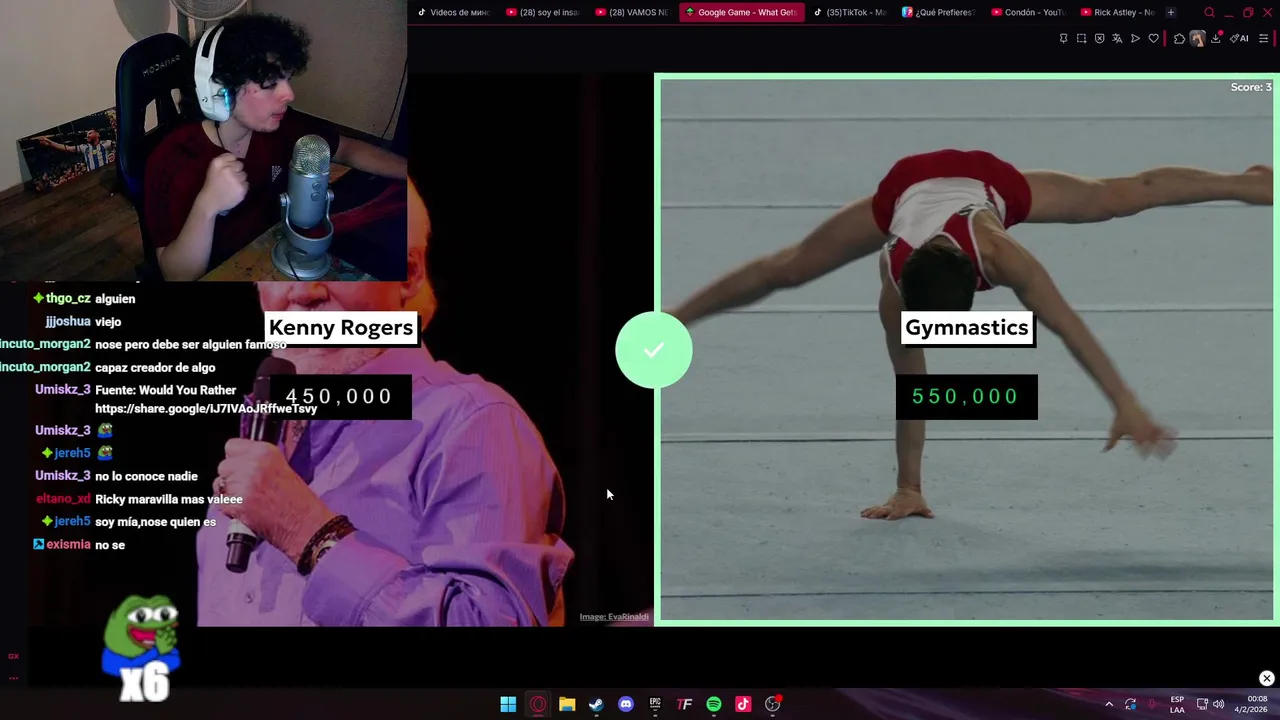Open Spotify from the taskbar

click(x=714, y=704)
